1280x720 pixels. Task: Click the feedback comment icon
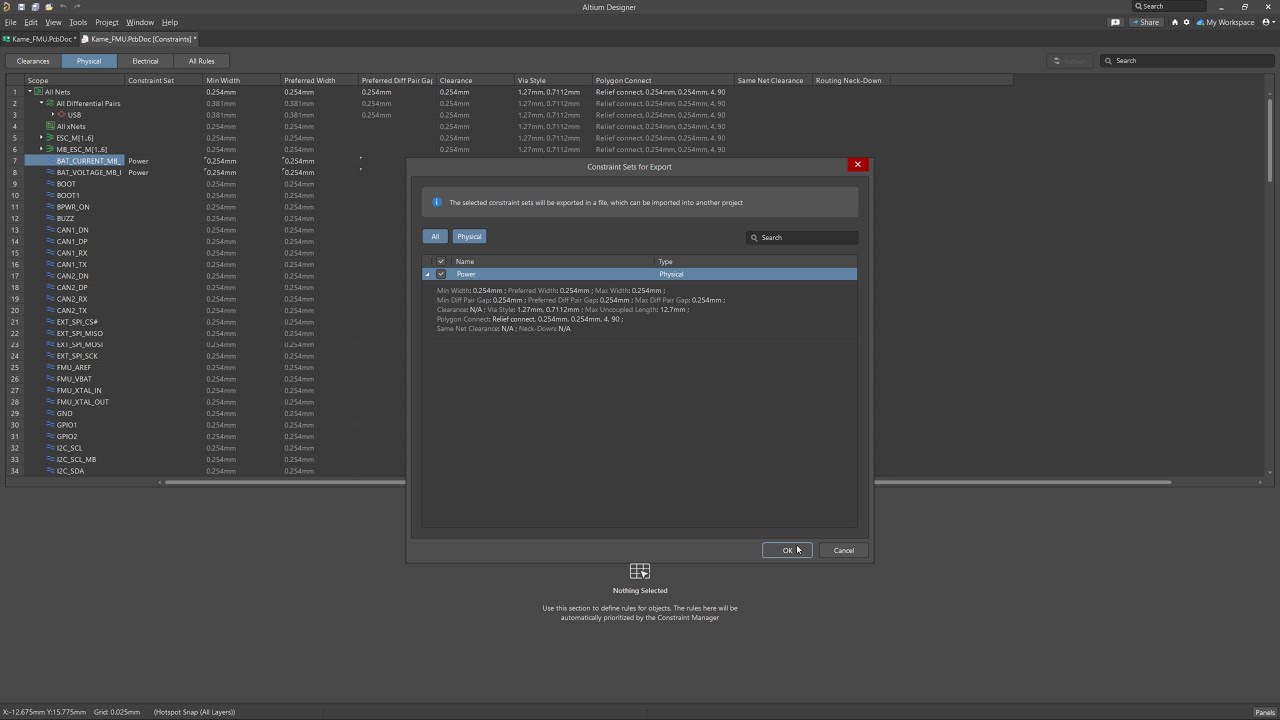[1115, 22]
